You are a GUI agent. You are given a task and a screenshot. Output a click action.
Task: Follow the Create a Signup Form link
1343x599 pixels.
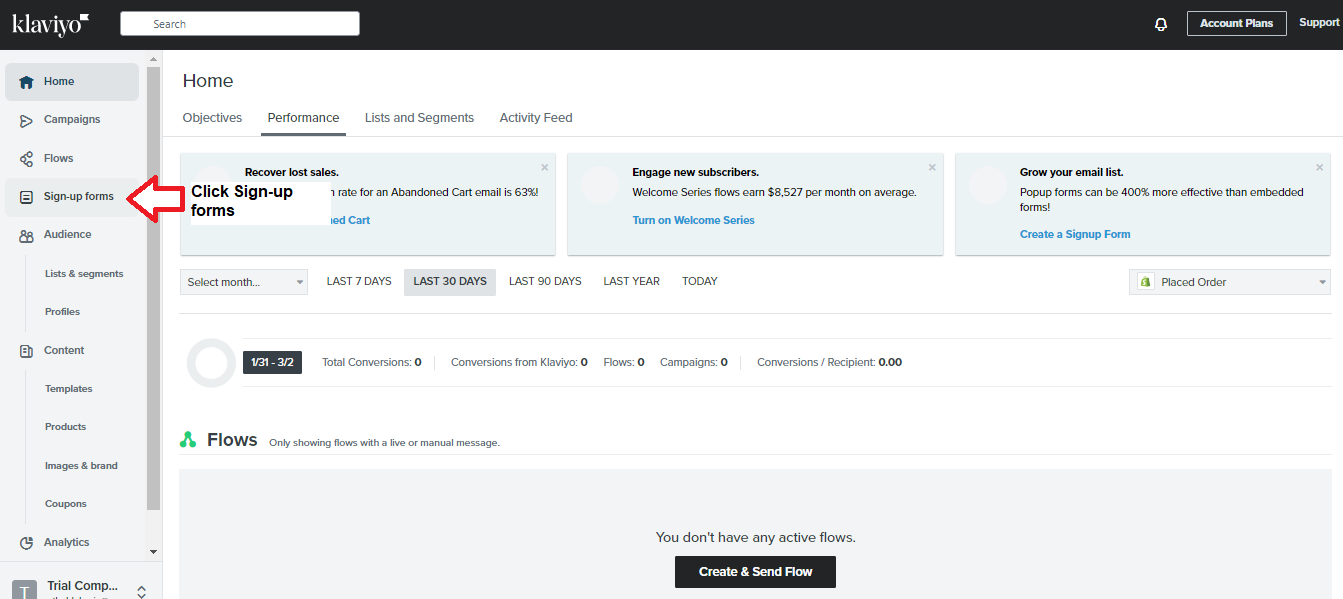click(1075, 234)
